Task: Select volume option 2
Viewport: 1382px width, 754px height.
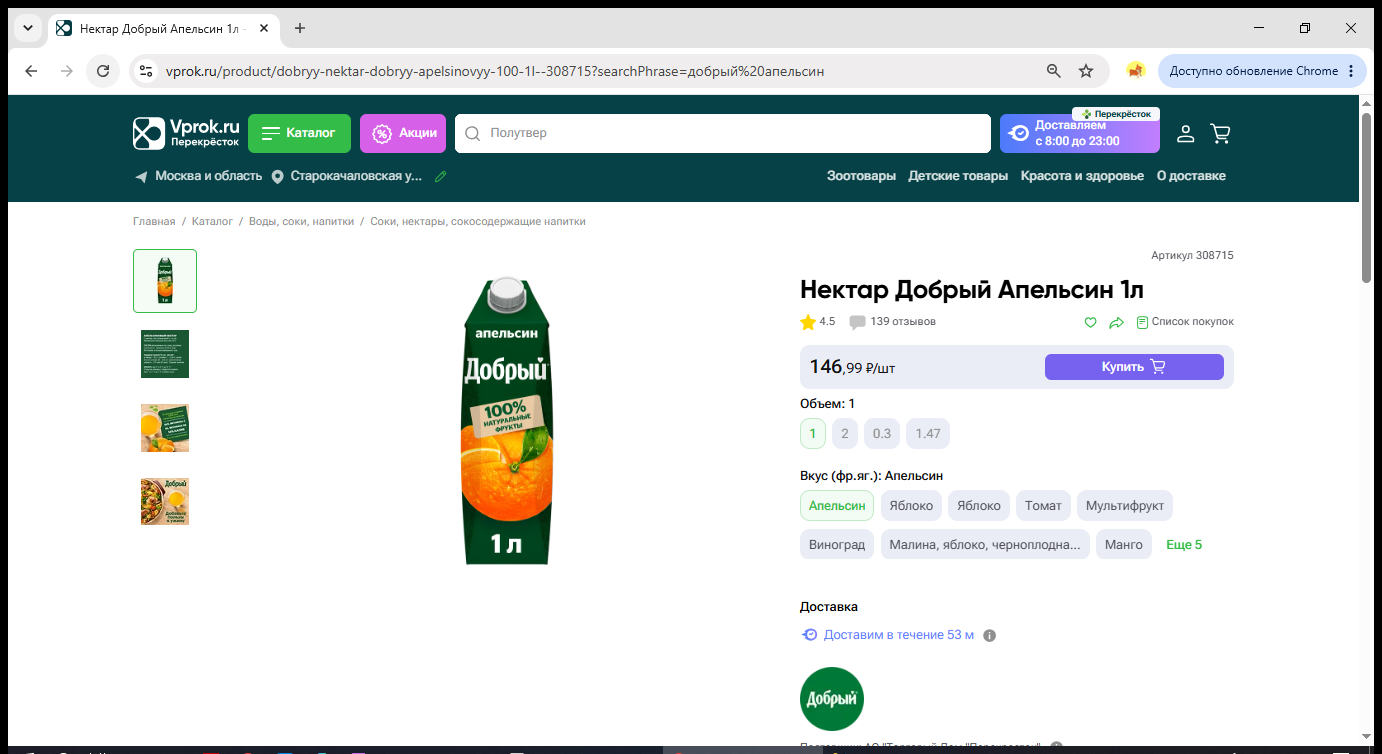Action: [x=845, y=434]
